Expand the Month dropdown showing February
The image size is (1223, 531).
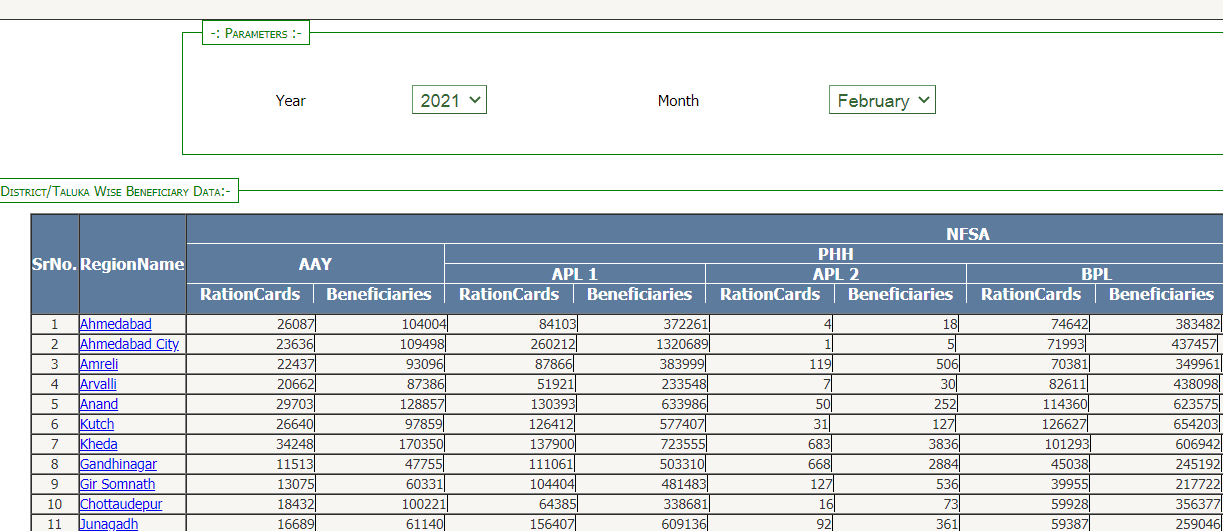click(x=882, y=100)
